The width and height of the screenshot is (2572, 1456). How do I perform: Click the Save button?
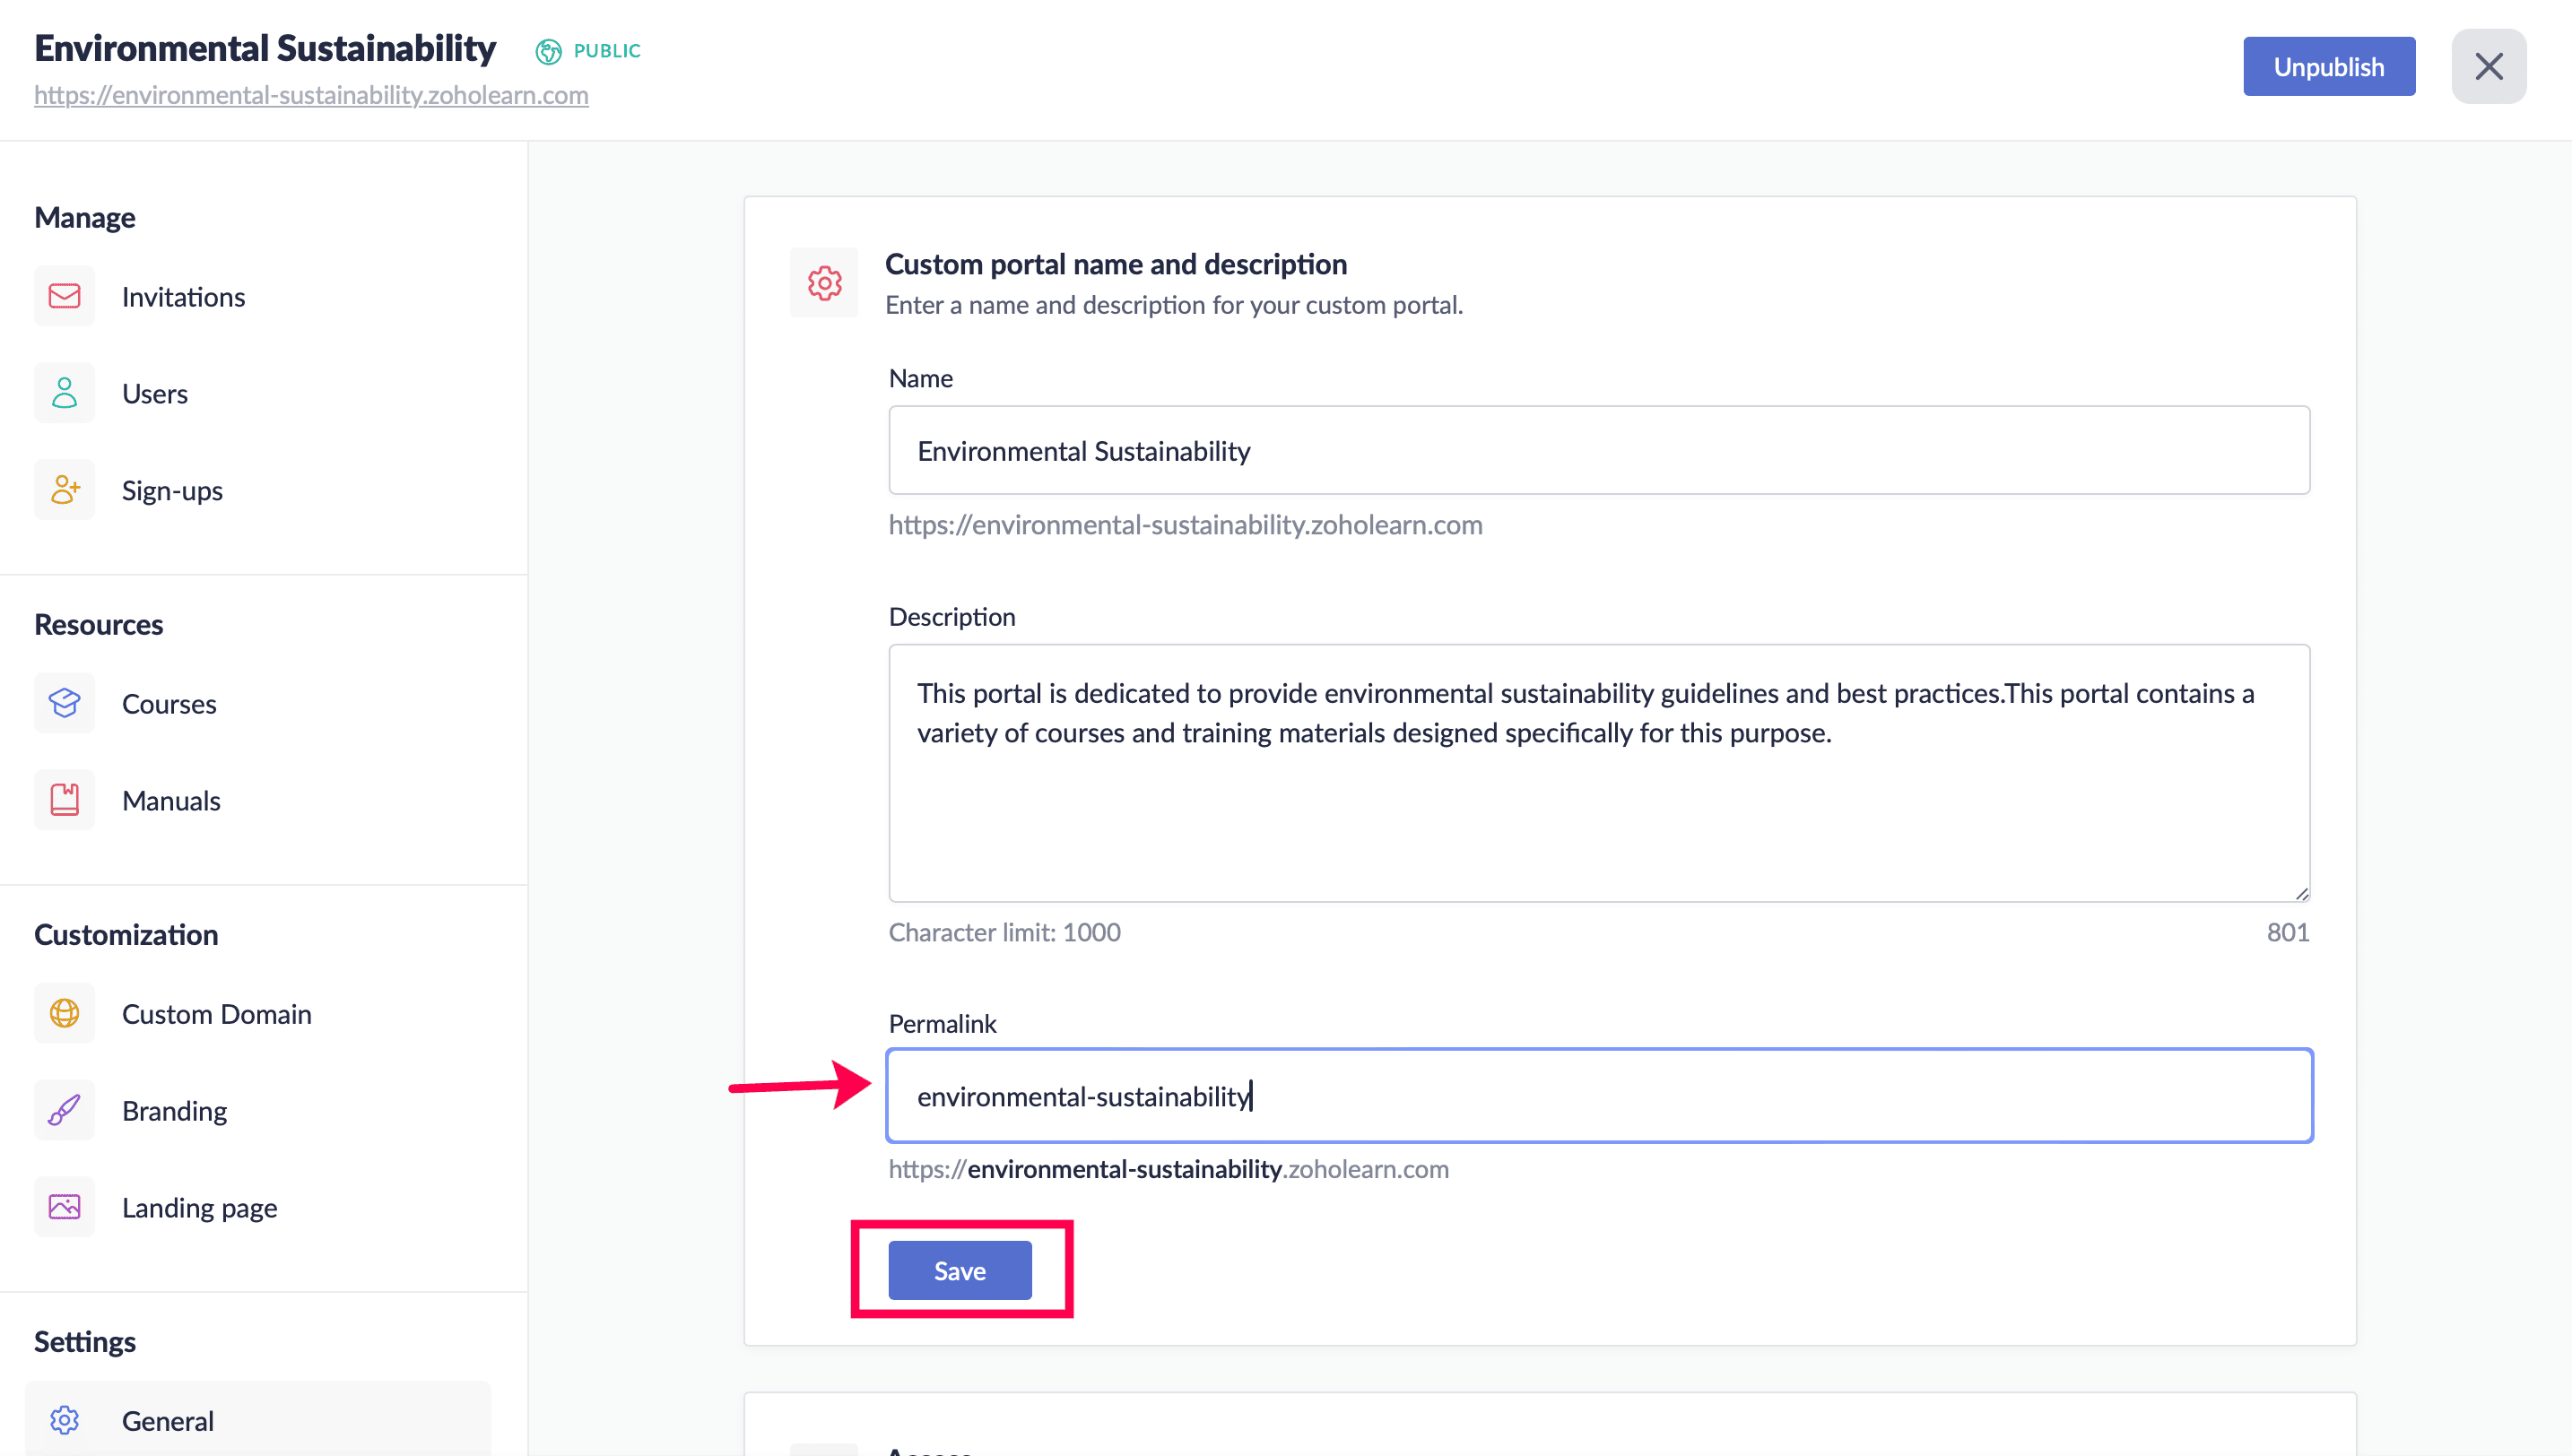[x=959, y=1270]
